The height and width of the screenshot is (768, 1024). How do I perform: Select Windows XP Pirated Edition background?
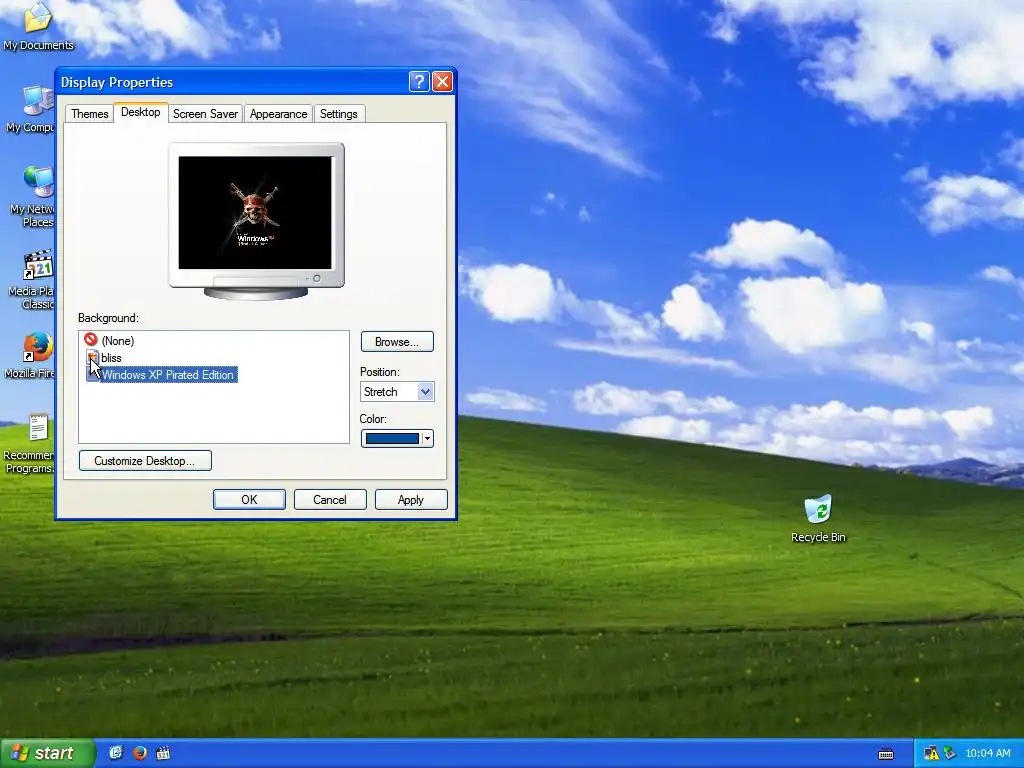168,375
